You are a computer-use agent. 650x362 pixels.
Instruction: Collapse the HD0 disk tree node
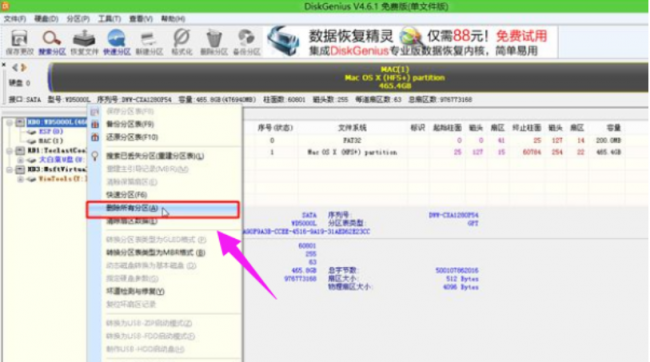[x=9, y=122]
